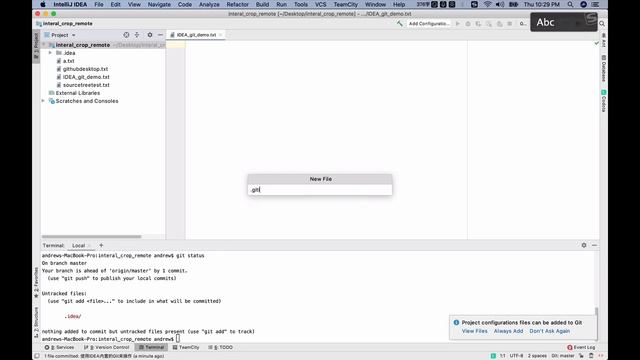640x360 pixels.
Task: Click the New File name input field
Action: pos(320,190)
